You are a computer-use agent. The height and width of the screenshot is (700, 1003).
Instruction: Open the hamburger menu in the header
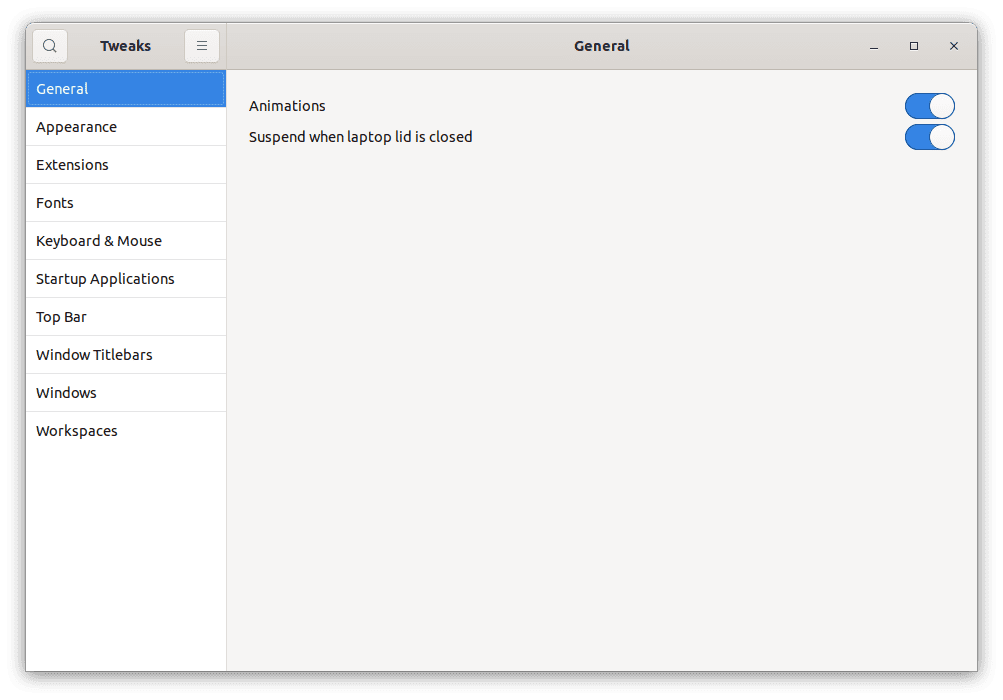202,46
